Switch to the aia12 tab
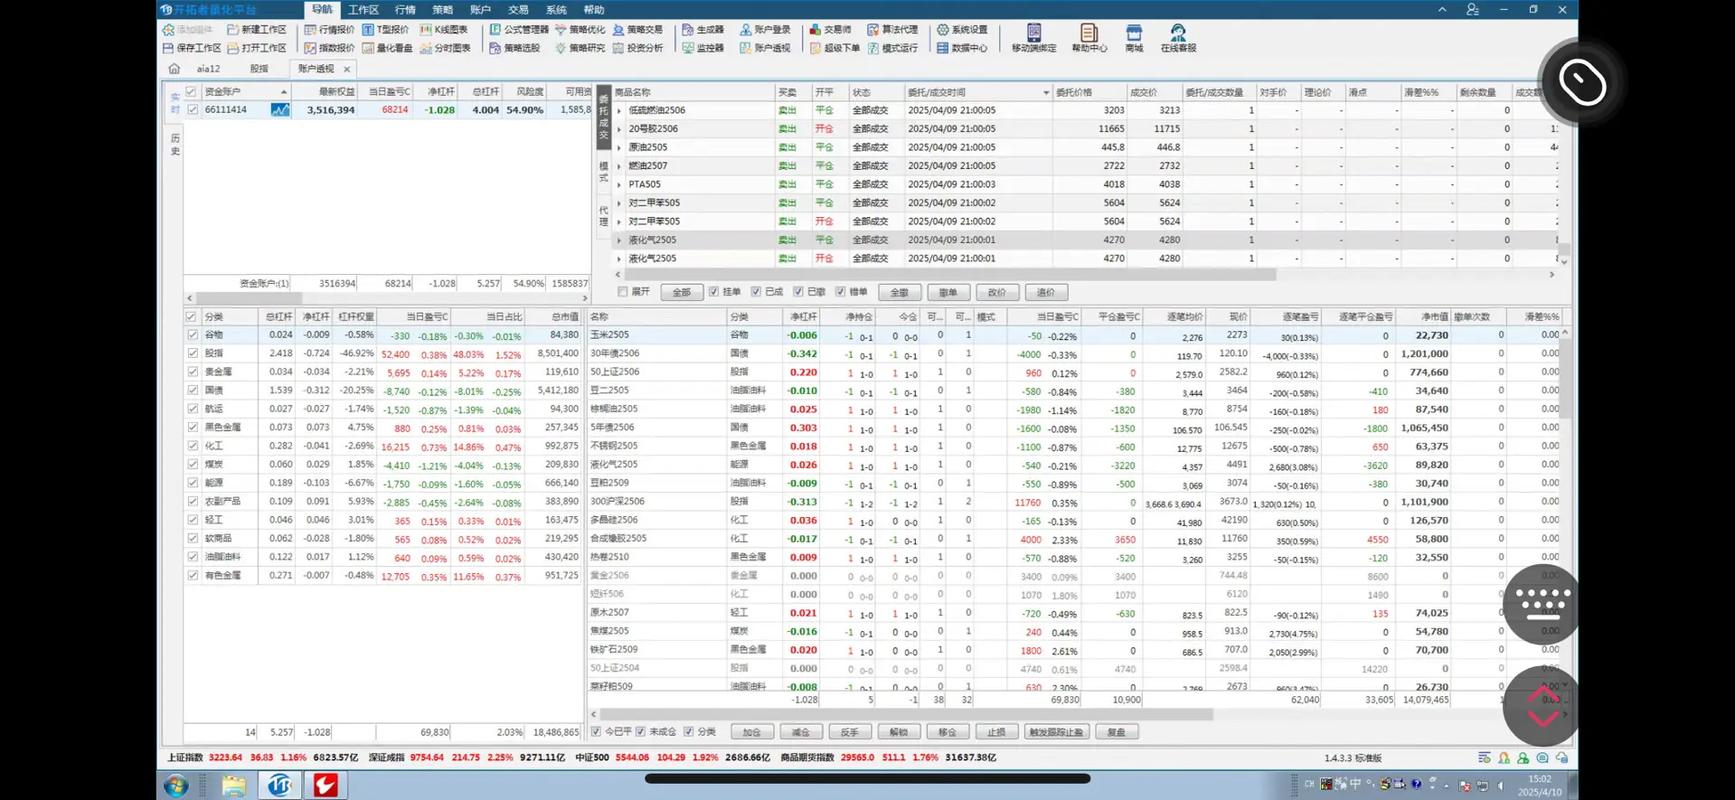Viewport: 1735px width, 800px height. pyautogui.click(x=208, y=69)
